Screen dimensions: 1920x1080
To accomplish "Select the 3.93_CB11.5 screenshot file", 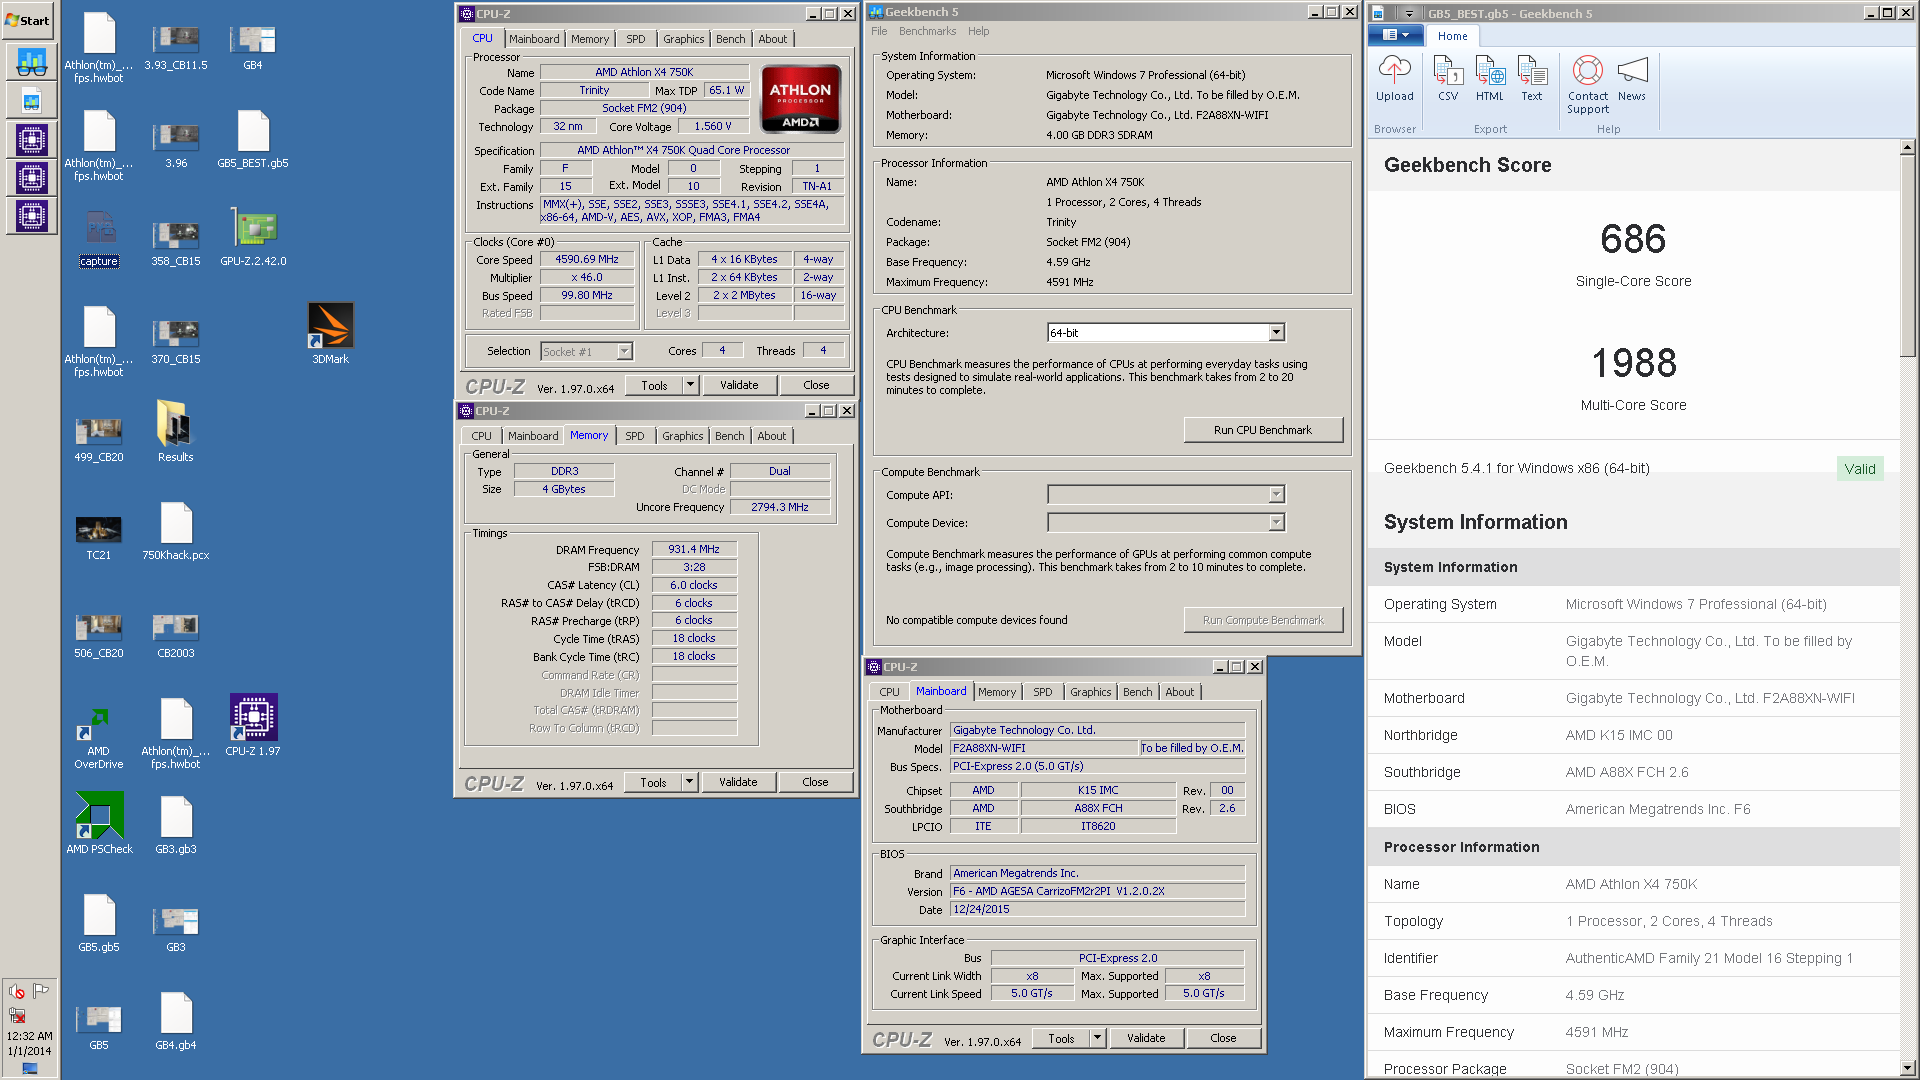I will pos(176,45).
